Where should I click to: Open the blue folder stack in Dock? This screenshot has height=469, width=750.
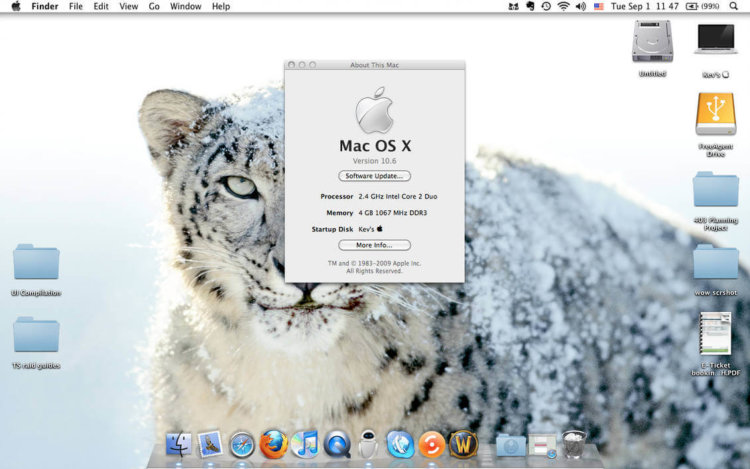point(511,446)
